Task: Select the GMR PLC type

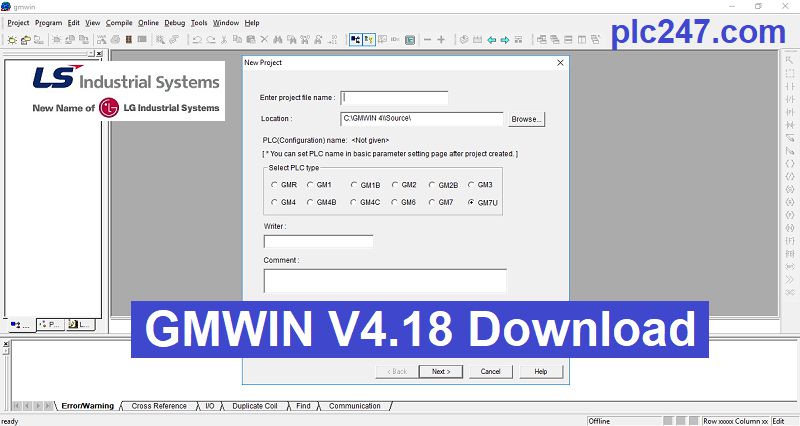Action: [284, 185]
